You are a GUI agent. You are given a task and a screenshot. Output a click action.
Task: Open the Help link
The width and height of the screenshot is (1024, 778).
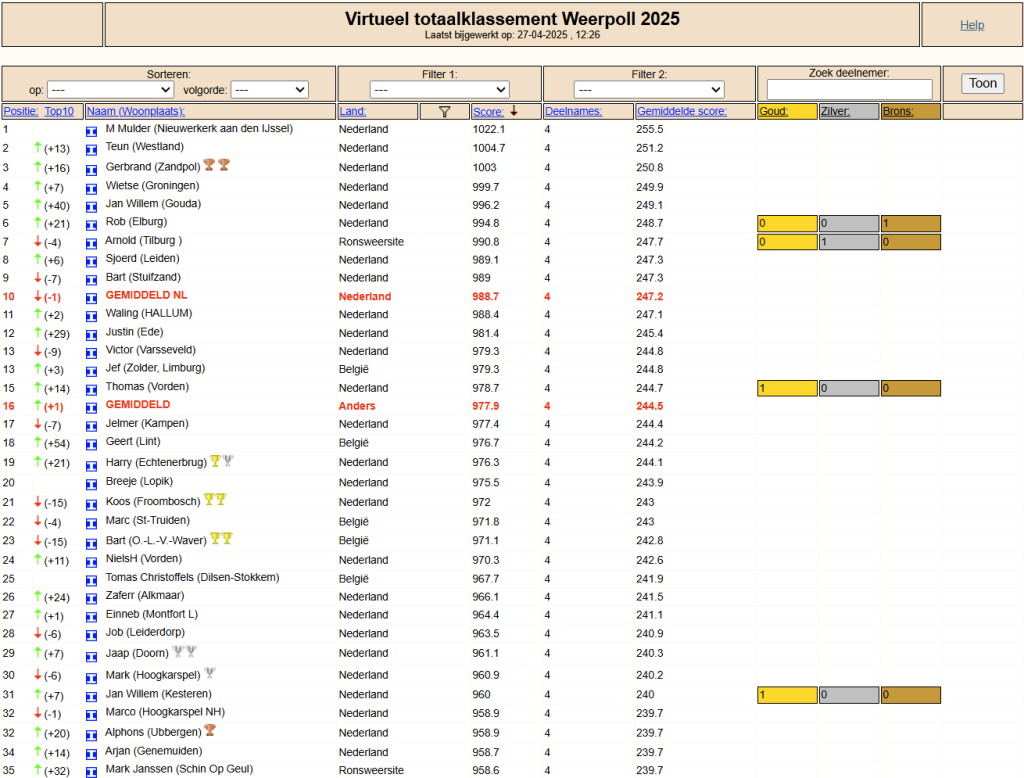click(972, 25)
